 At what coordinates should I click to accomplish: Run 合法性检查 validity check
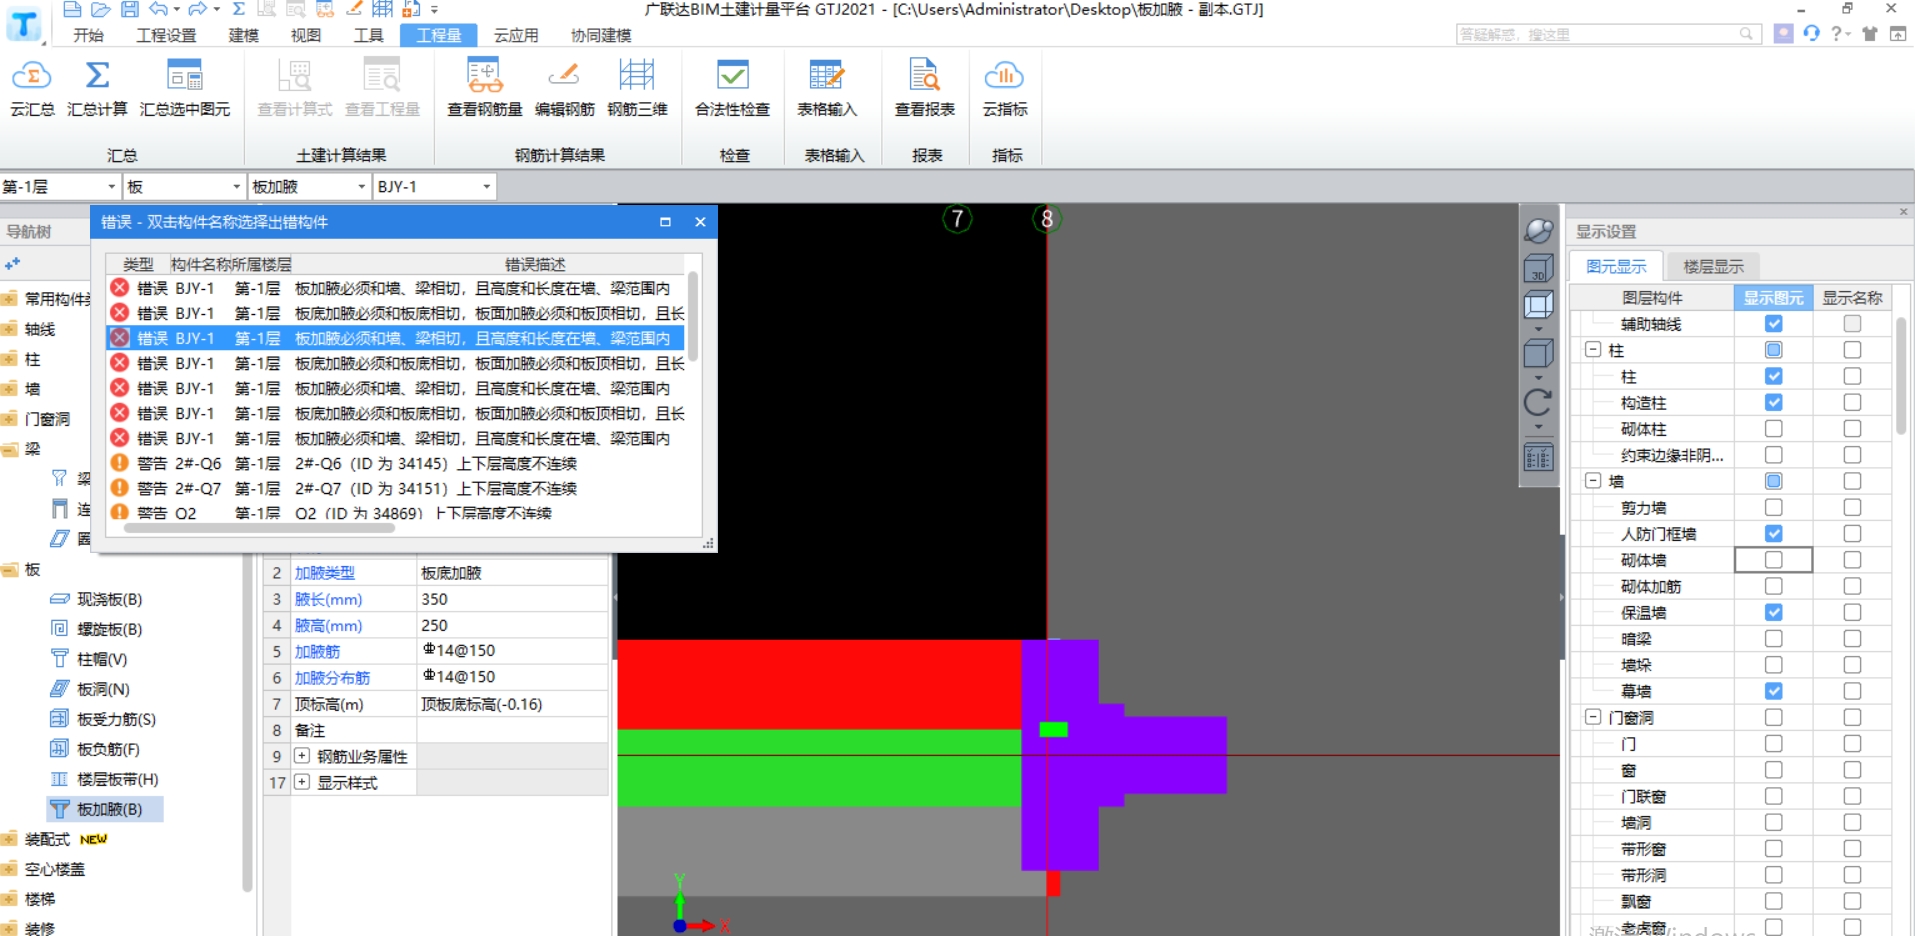click(x=733, y=88)
